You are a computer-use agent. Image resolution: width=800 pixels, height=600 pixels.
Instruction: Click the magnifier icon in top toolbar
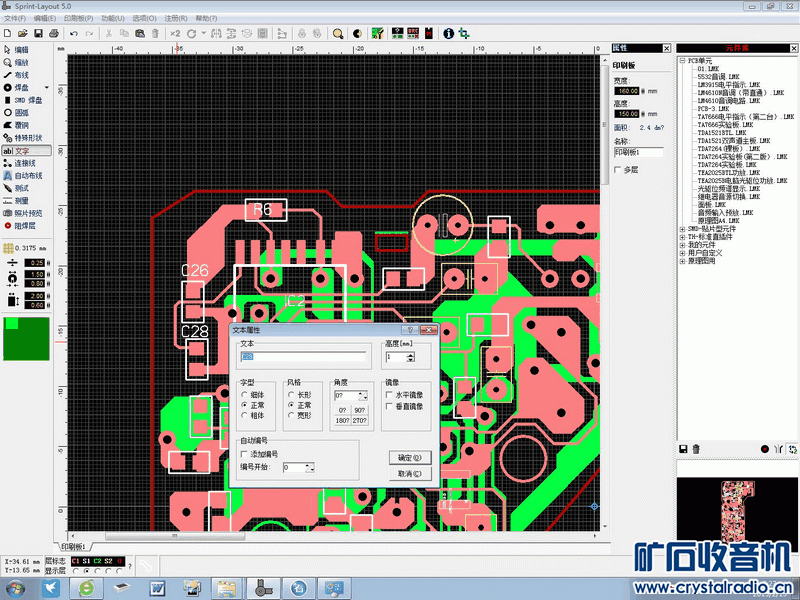(338, 33)
